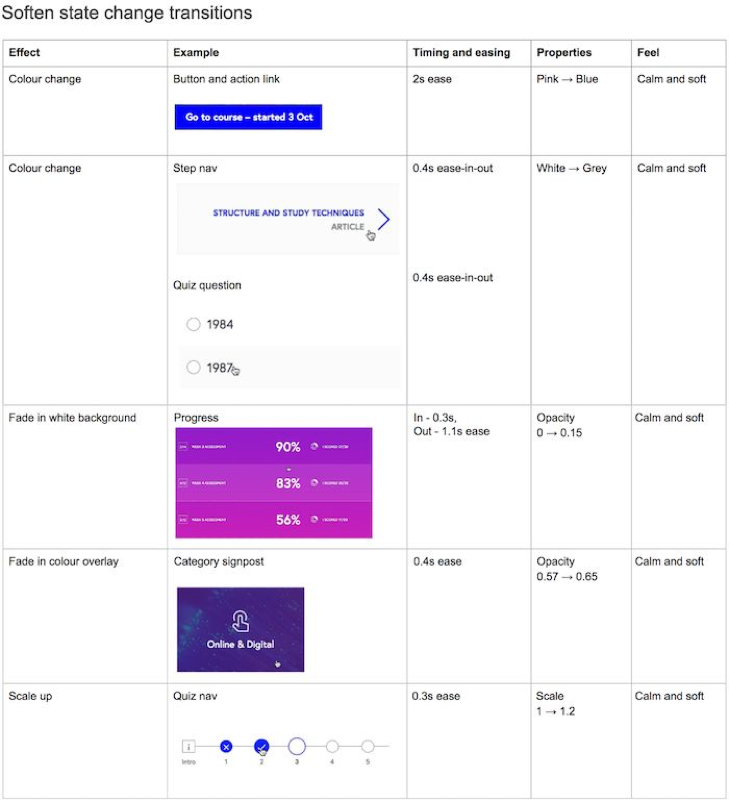Click the Timing and easing column header
The image size is (729, 802).
tap(461, 52)
